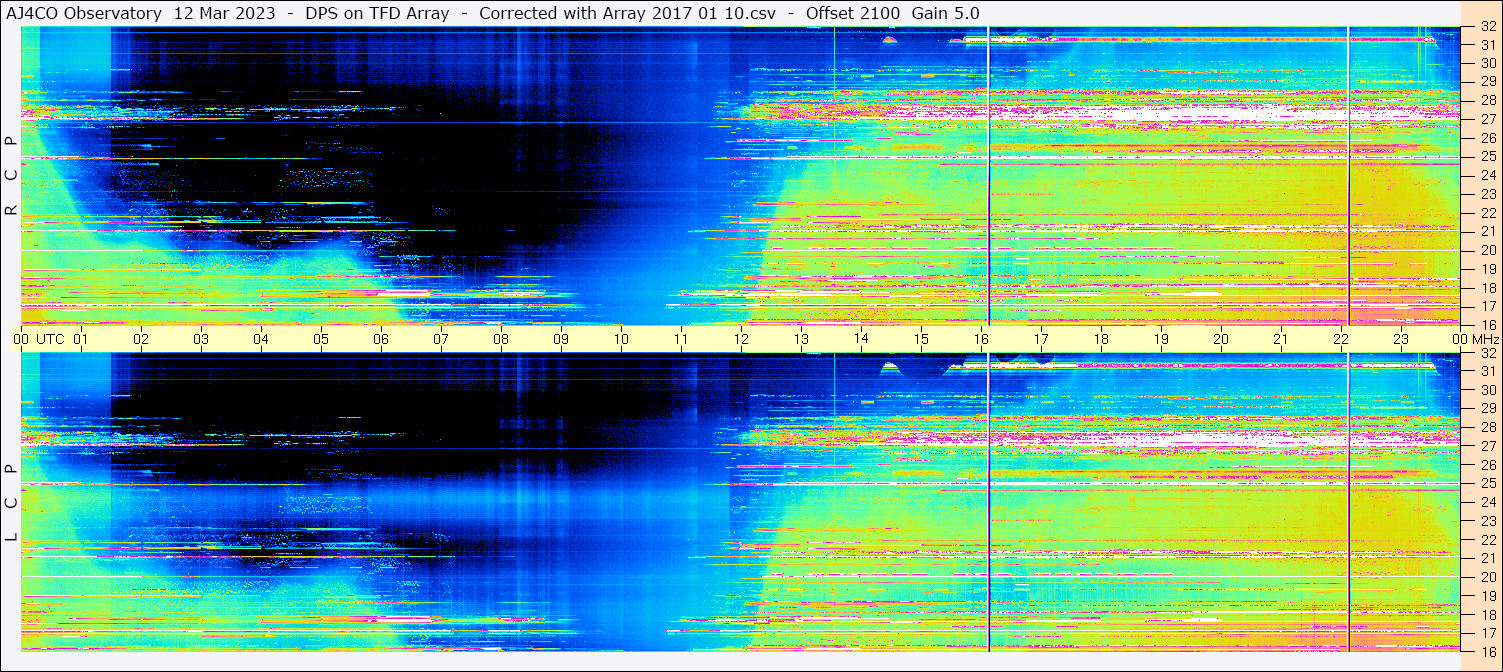The width and height of the screenshot is (1503, 672).
Task: Click the 'AJ4CO Observatory' title text
Action: pyautogui.click(x=84, y=13)
